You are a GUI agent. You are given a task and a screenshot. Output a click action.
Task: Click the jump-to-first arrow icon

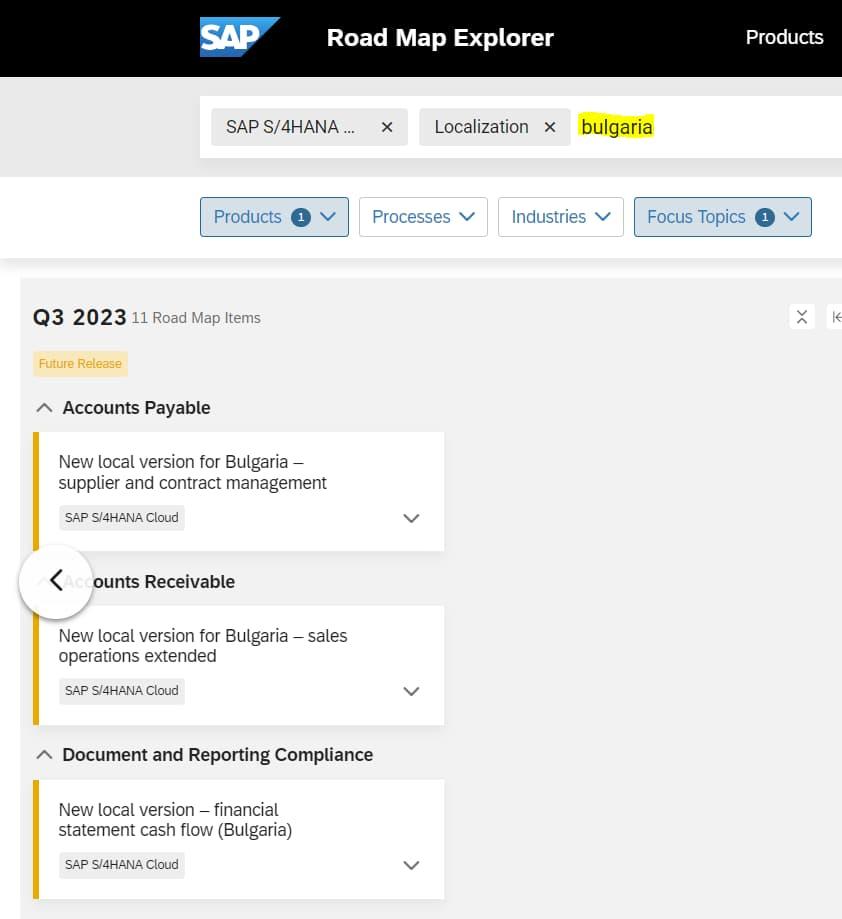click(x=835, y=317)
